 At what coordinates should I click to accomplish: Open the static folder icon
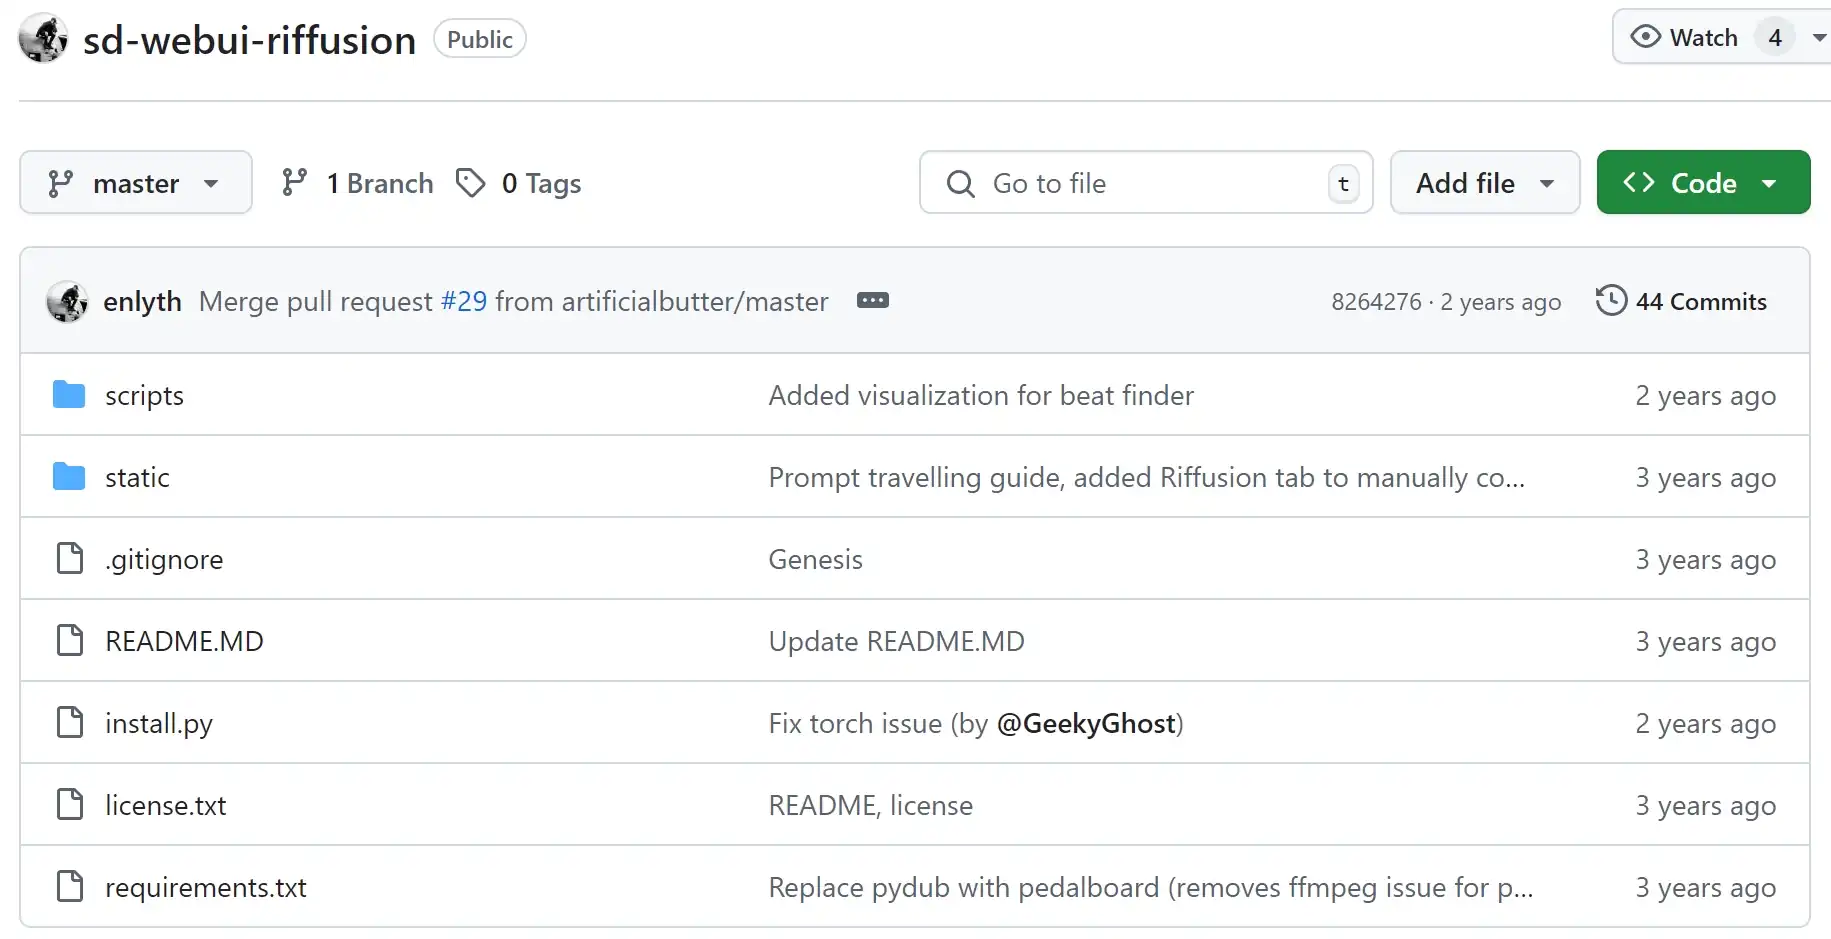(x=69, y=477)
